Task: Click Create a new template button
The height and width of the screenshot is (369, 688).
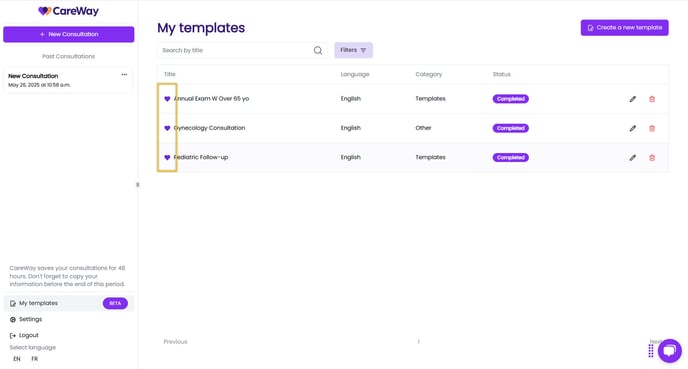Action: coord(624,28)
